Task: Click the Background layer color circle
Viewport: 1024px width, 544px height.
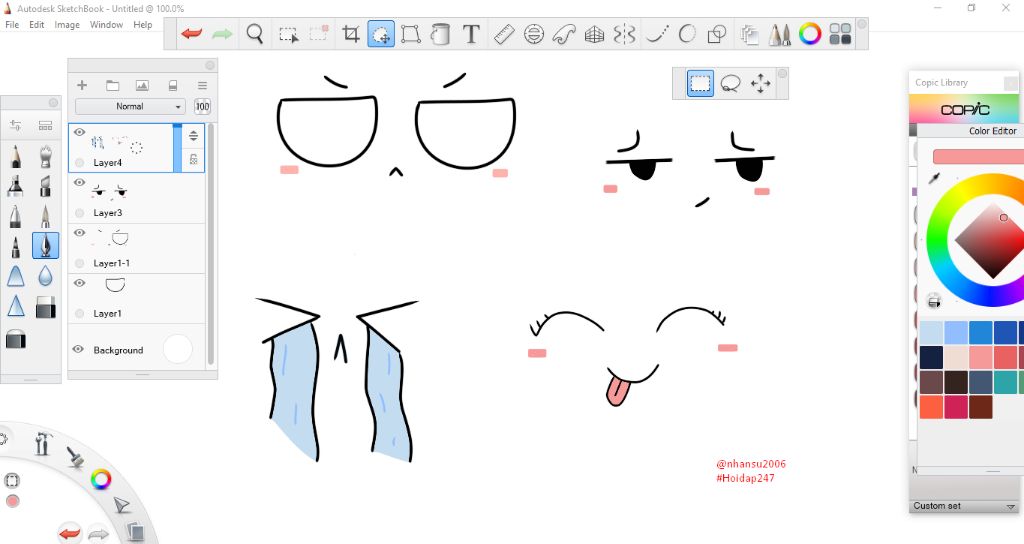Action: click(x=178, y=349)
